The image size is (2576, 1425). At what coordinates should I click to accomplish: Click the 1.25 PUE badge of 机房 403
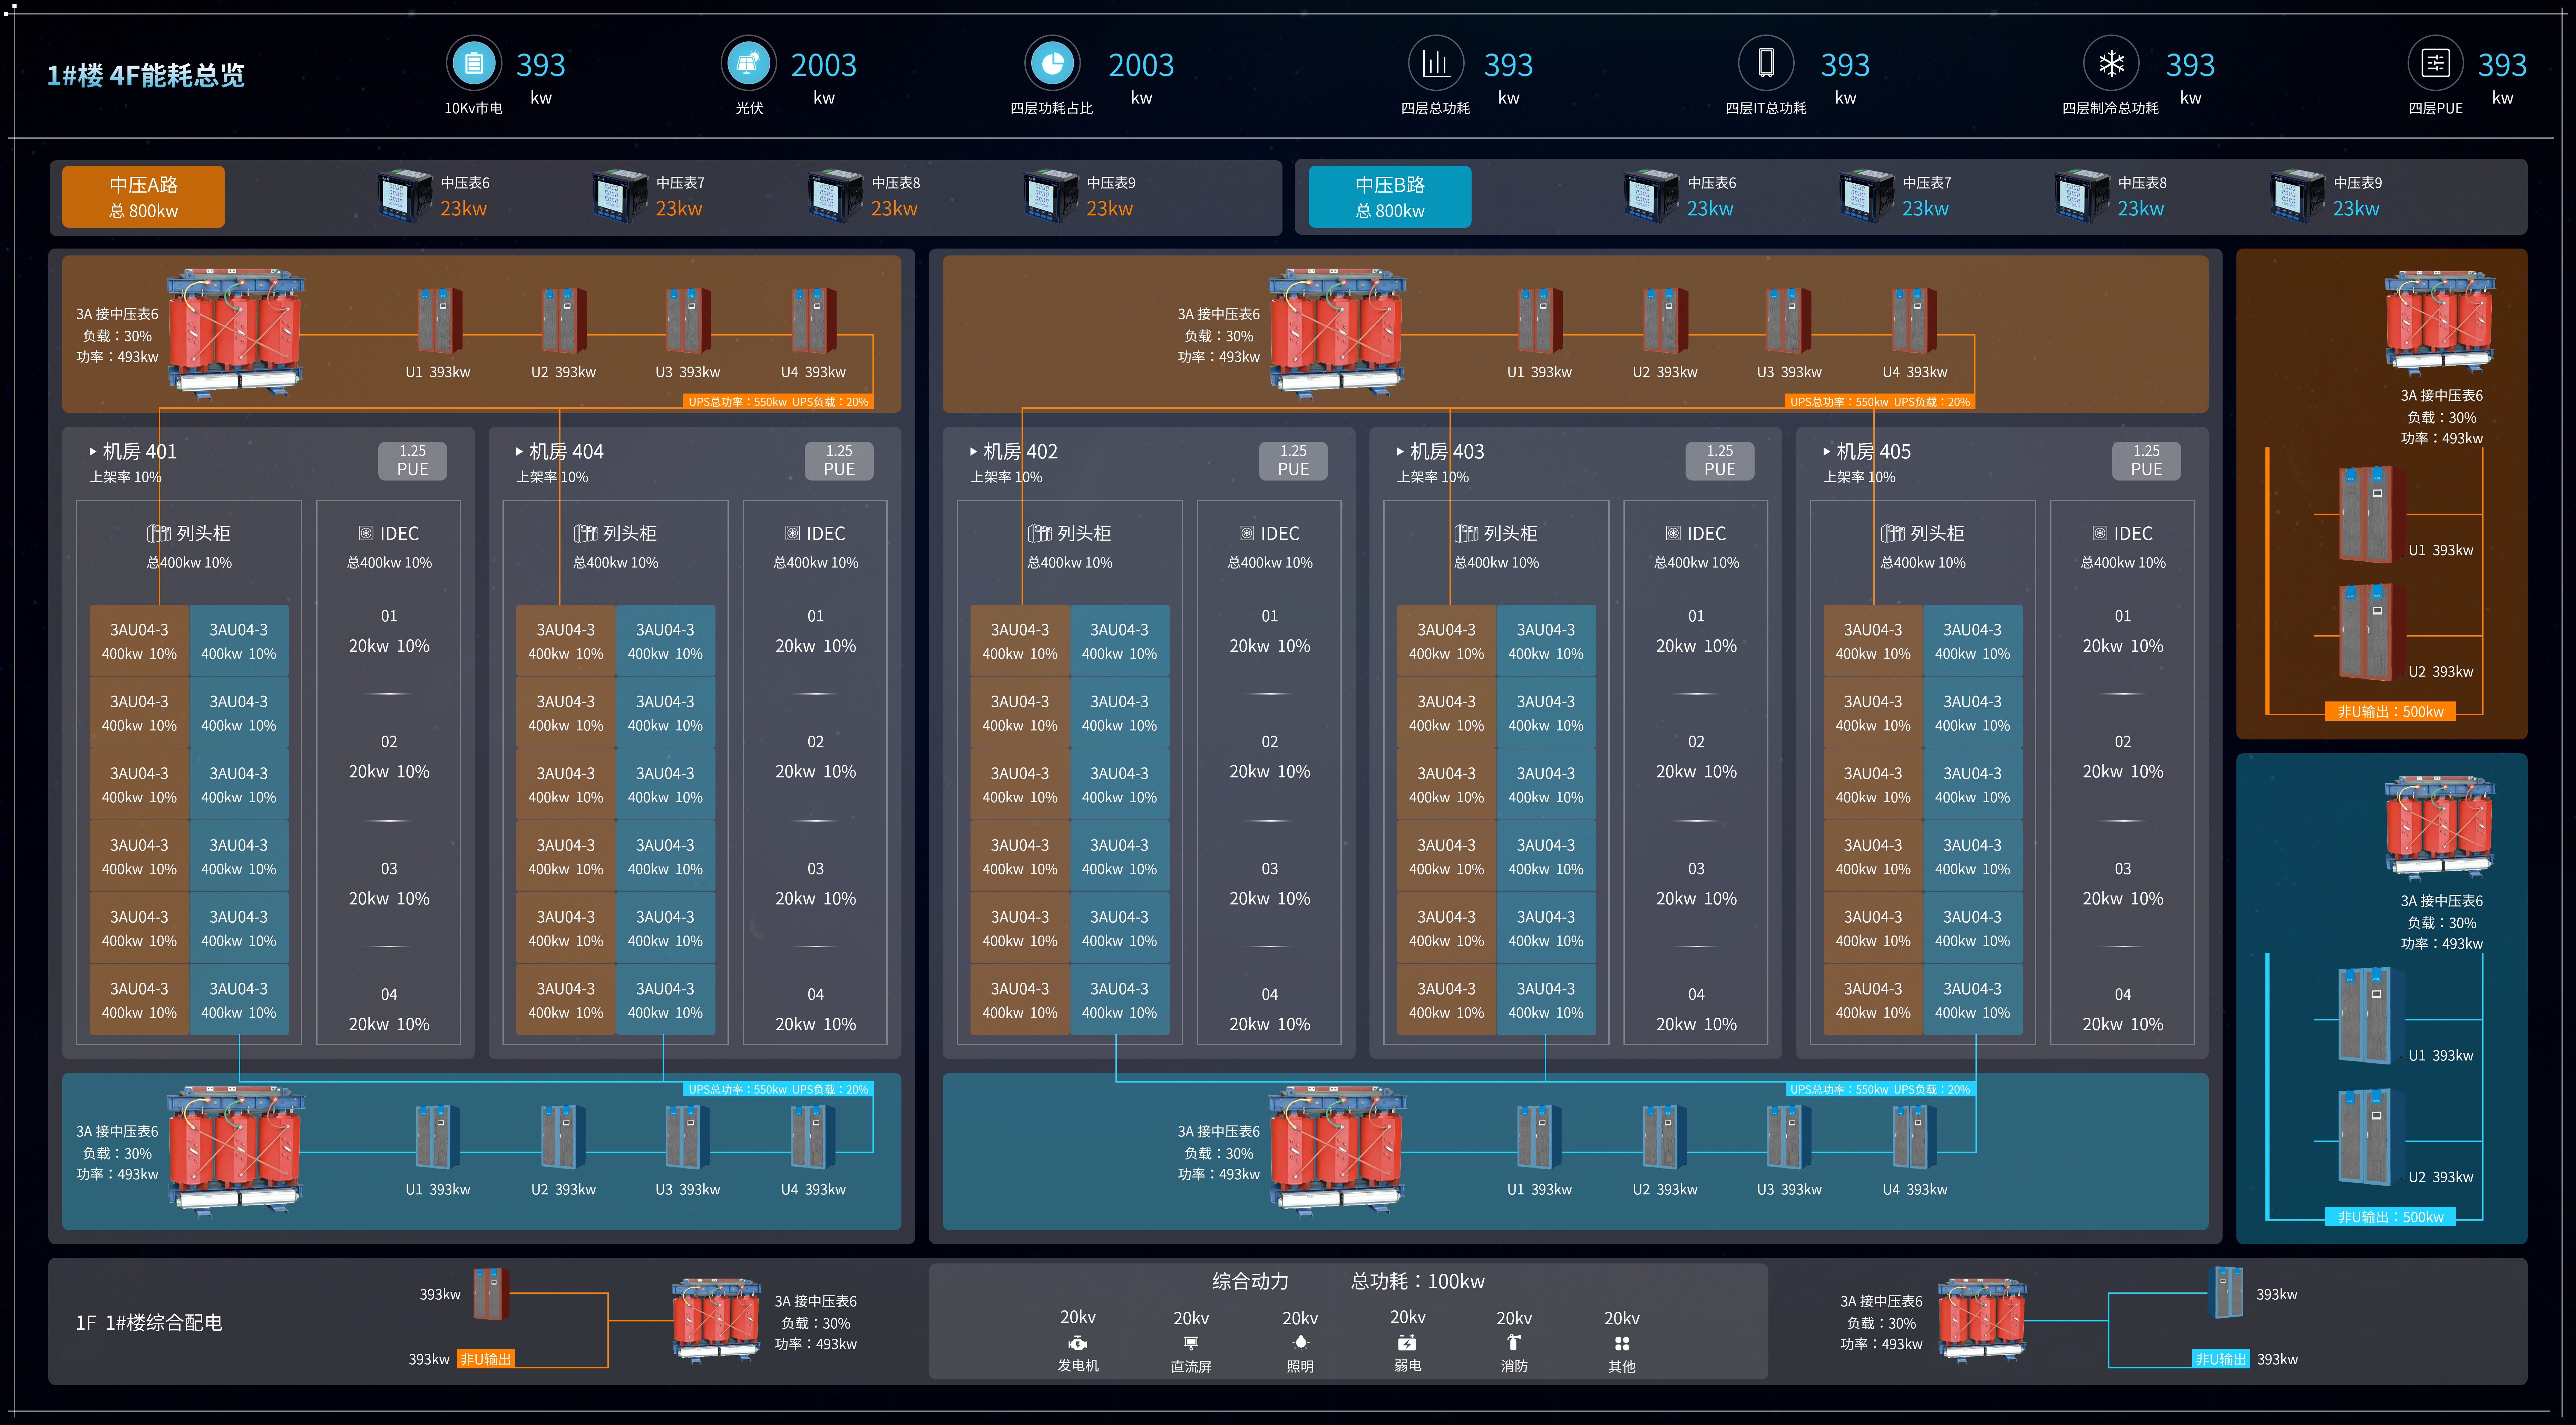tap(1720, 461)
